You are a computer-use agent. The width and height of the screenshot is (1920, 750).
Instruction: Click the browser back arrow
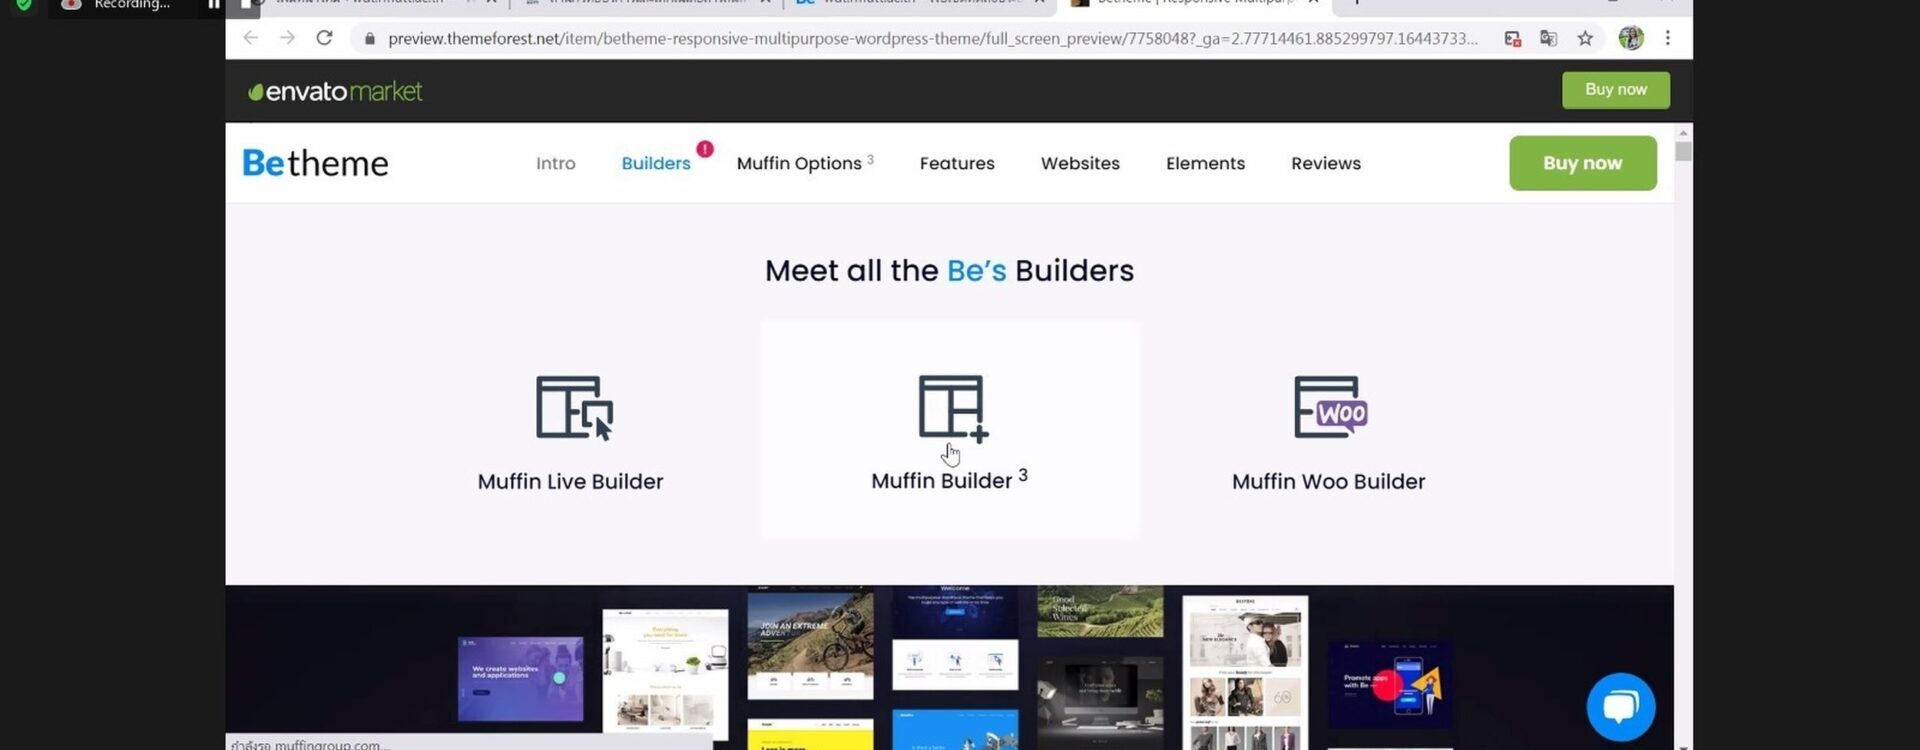[250, 38]
